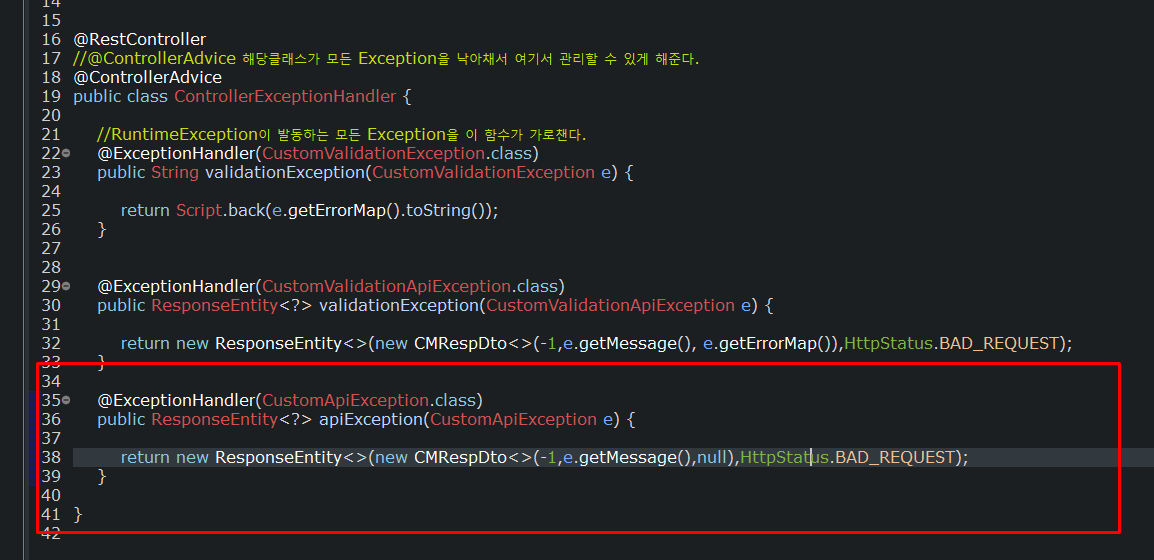Click the closing brace on line 41
Image resolution: width=1154 pixels, height=560 pixels.
pos(78,515)
